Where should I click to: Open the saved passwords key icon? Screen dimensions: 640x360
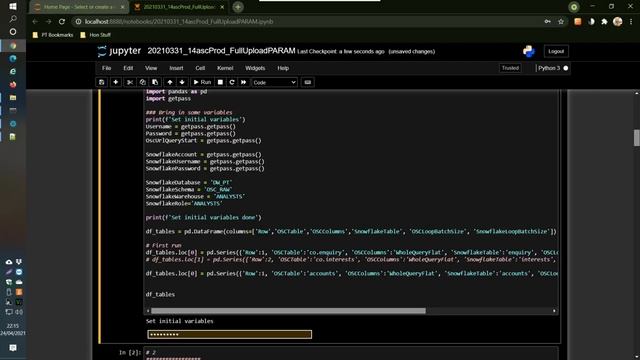click(547, 22)
